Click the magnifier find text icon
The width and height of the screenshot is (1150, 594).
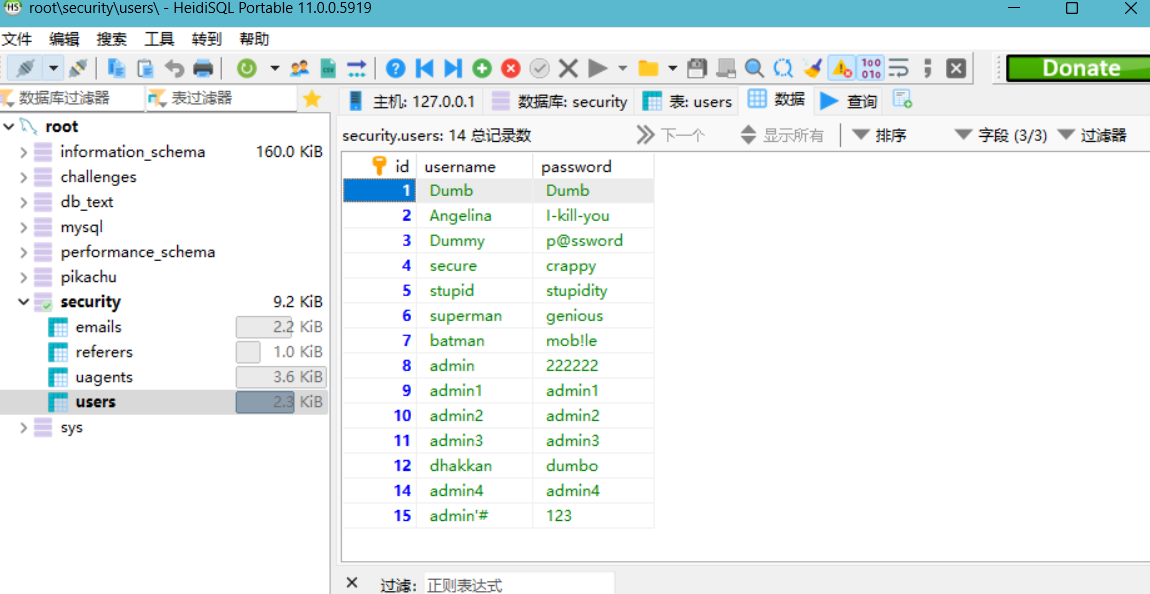click(x=754, y=69)
